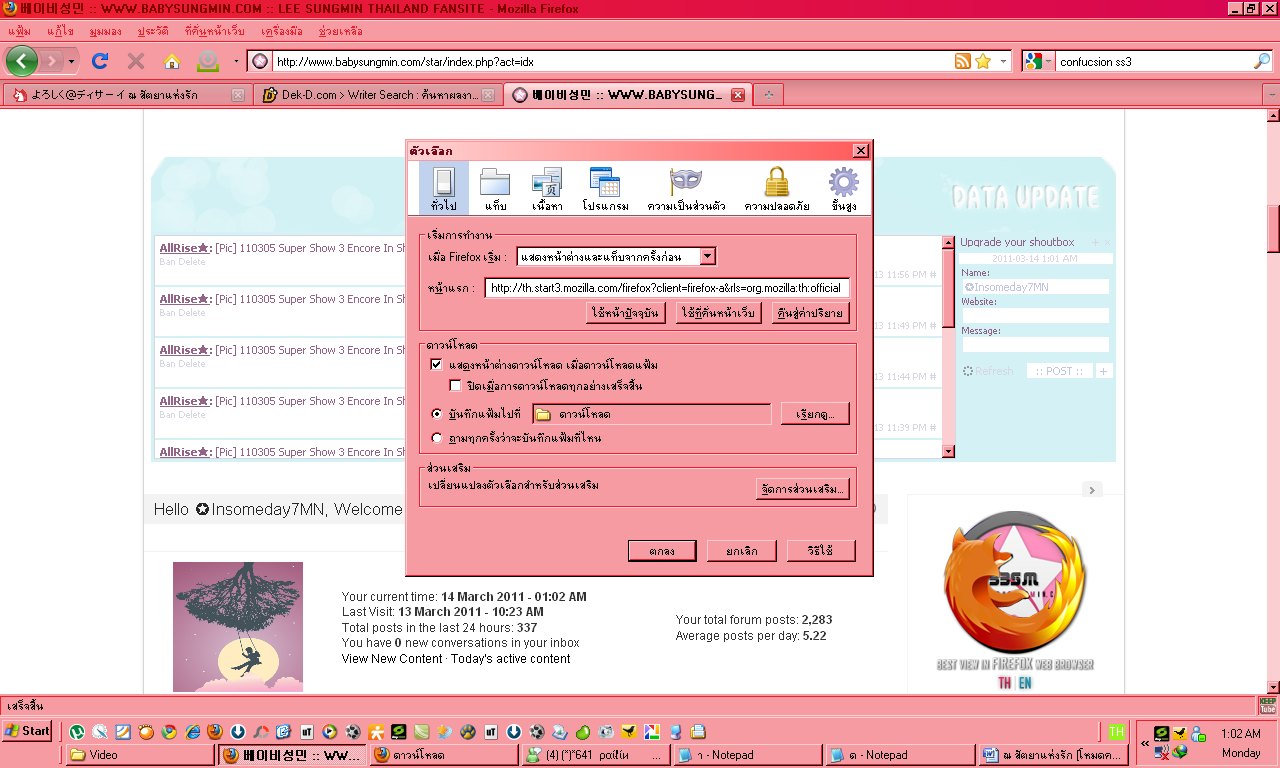Bookmark this page with the star icon

pyautogui.click(x=983, y=61)
